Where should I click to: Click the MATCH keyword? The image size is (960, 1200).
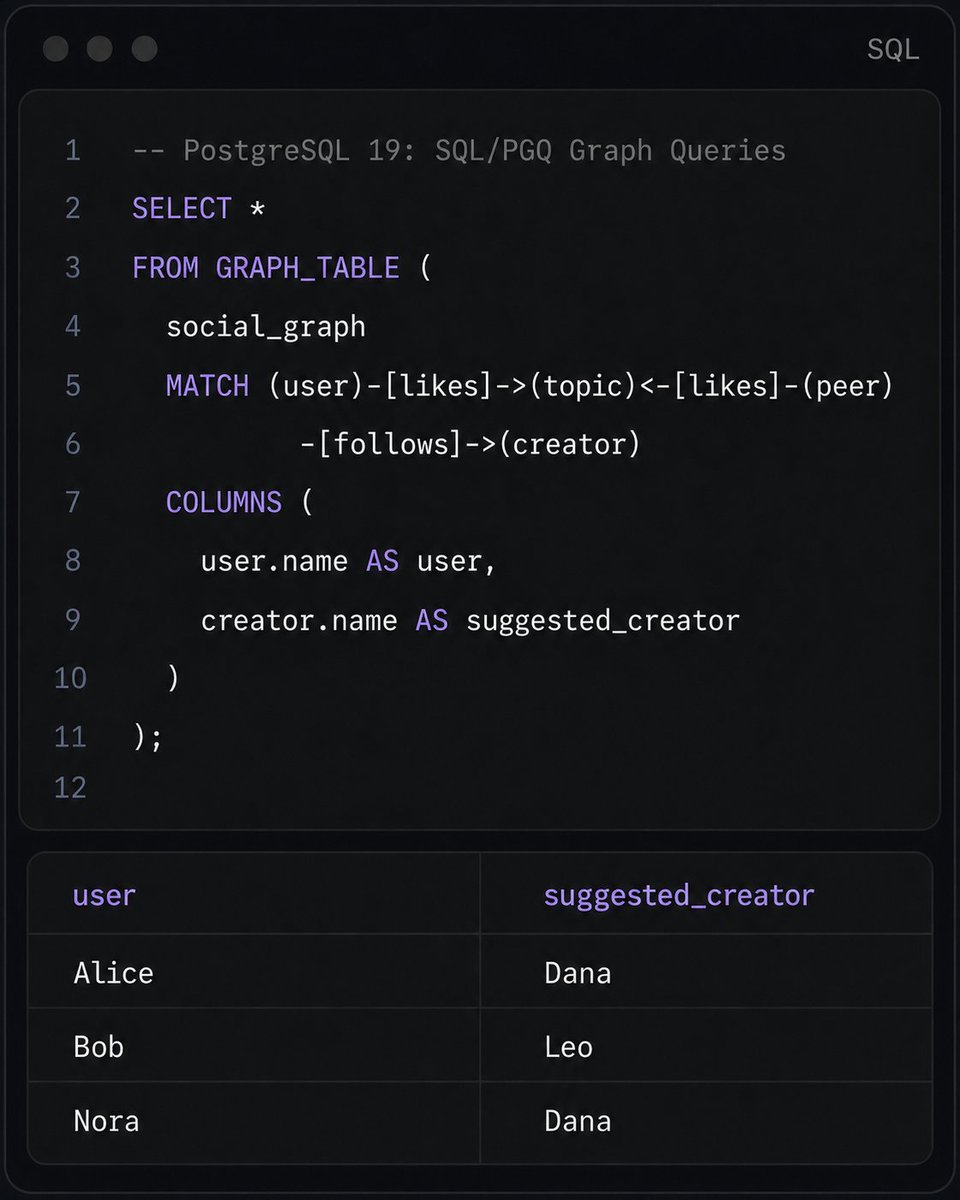[207, 385]
